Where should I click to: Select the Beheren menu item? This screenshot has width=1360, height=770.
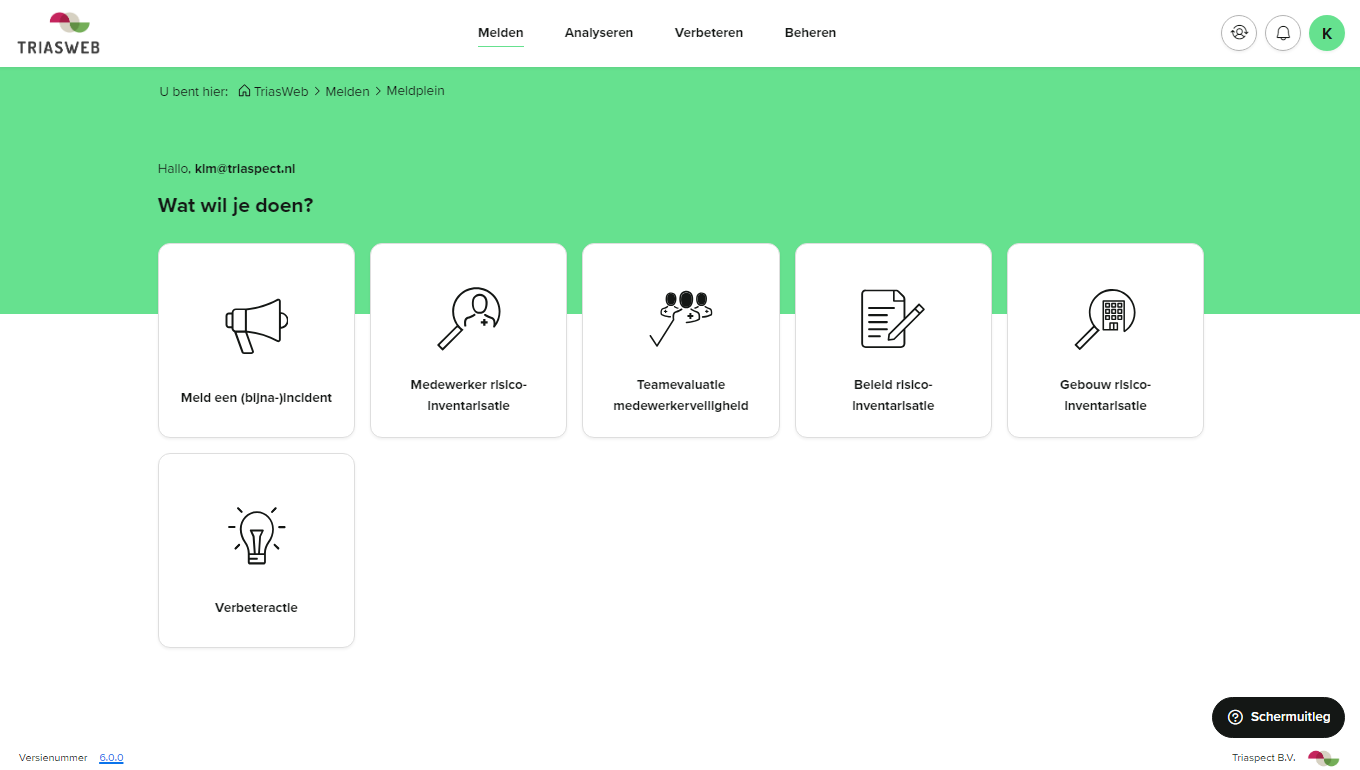pyautogui.click(x=810, y=33)
